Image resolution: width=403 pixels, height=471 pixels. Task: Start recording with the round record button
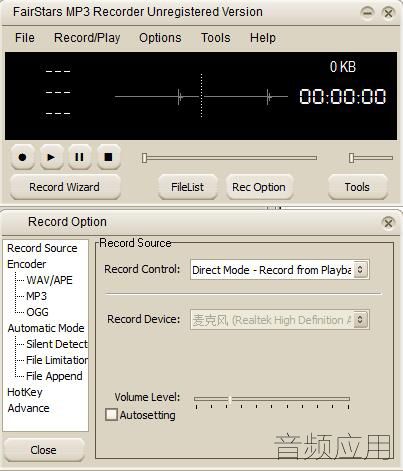22,157
